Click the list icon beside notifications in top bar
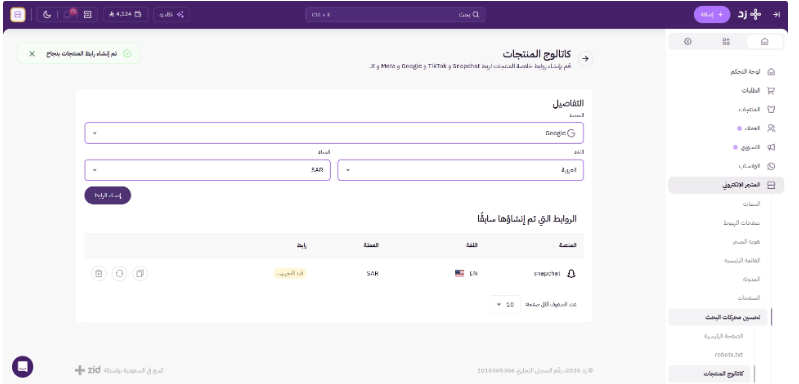Screen dimensions: 799x384 [x=87, y=15]
